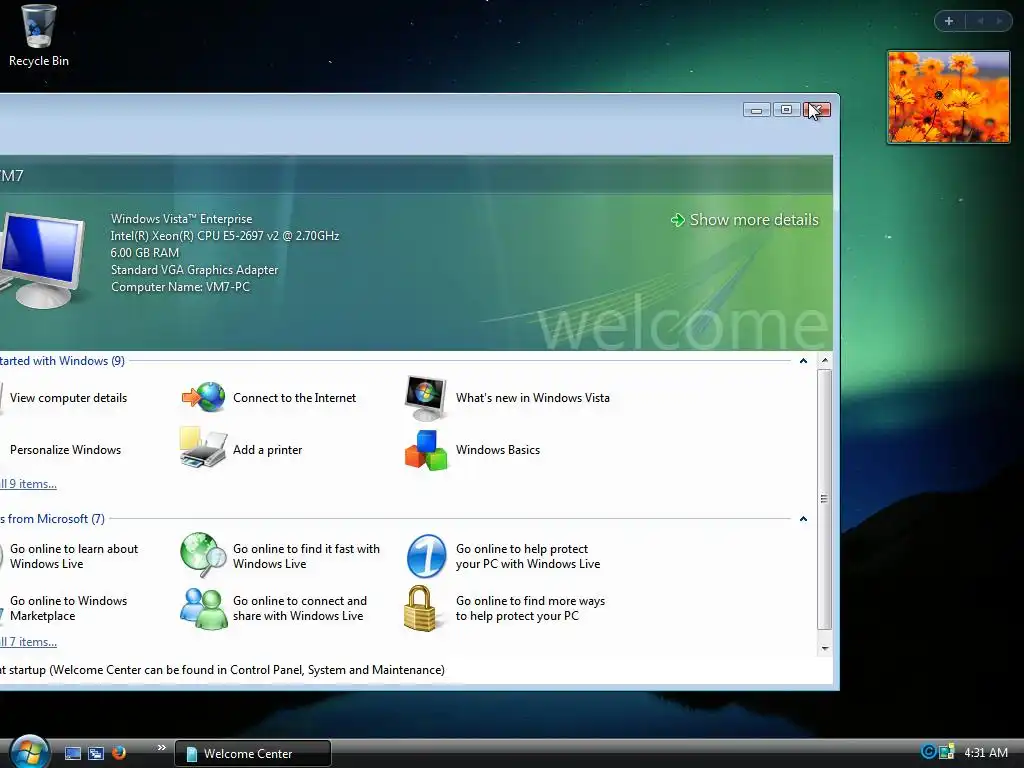Click the green arrow beside Show more details
The image size is (1024, 768).
tap(677, 220)
